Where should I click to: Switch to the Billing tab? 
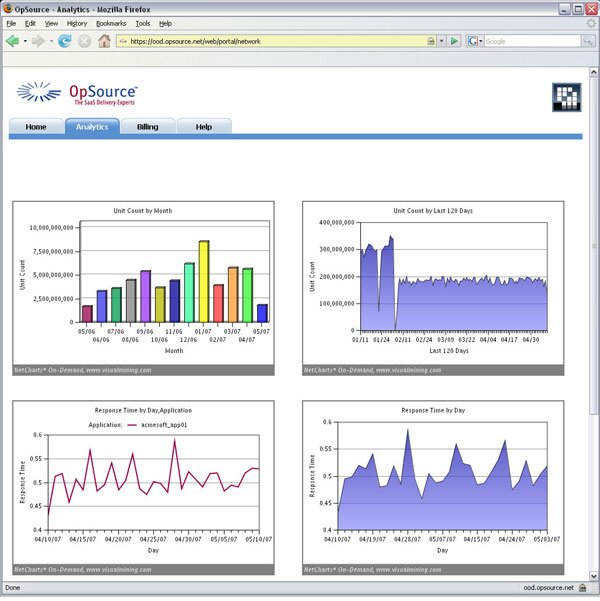coord(148,127)
